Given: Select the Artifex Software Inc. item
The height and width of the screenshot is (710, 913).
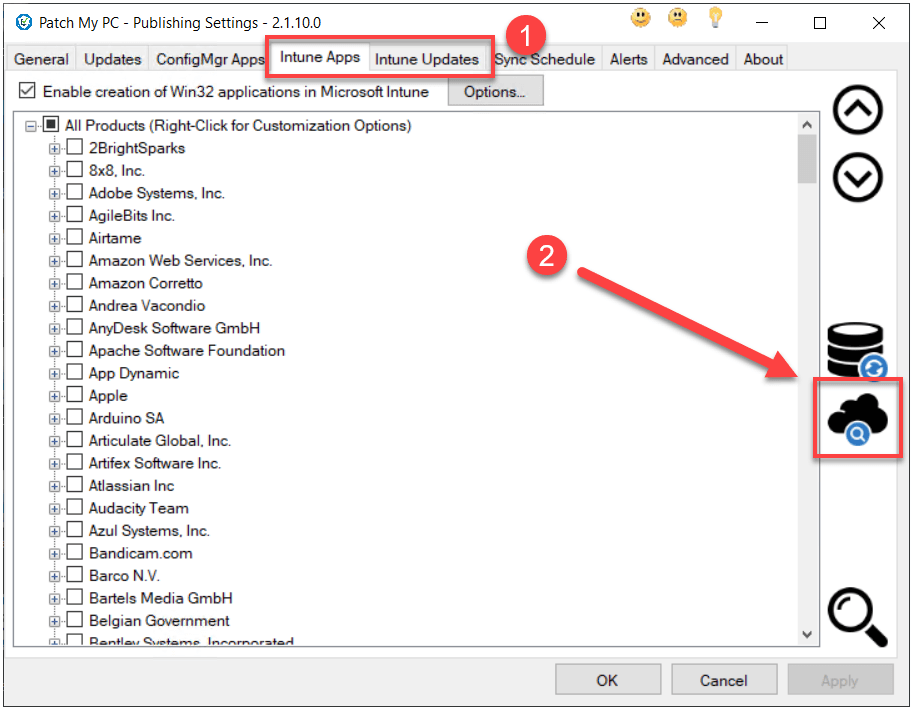Looking at the screenshot, I should click(x=155, y=463).
